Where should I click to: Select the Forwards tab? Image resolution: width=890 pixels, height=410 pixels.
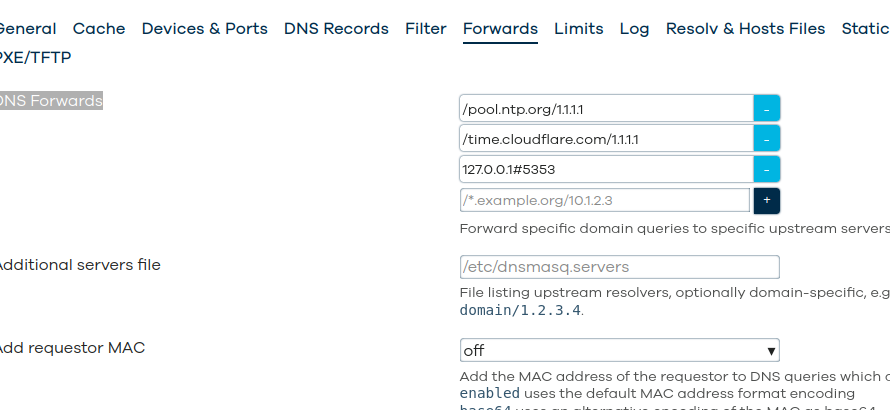tap(500, 28)
